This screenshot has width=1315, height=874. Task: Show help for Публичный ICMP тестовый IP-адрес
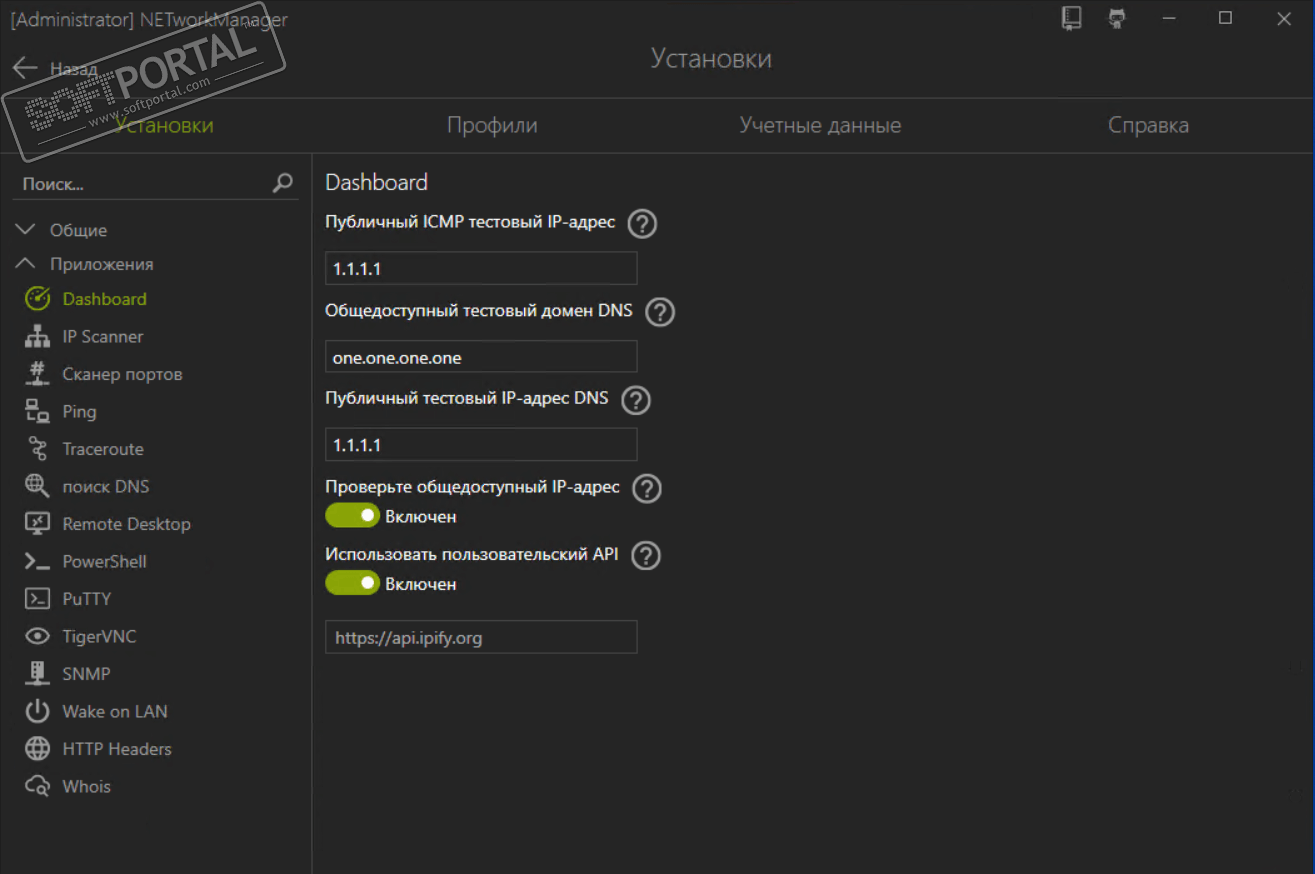click(x=642, y=224)
